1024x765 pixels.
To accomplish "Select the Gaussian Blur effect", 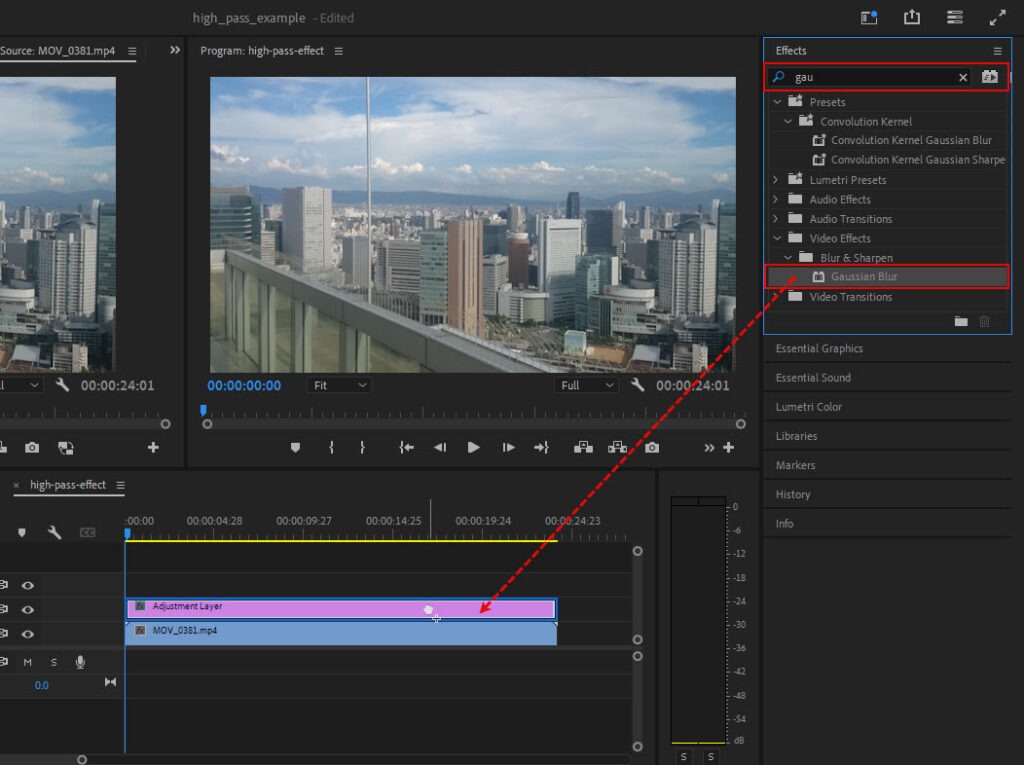I will [x=864, y=277].
